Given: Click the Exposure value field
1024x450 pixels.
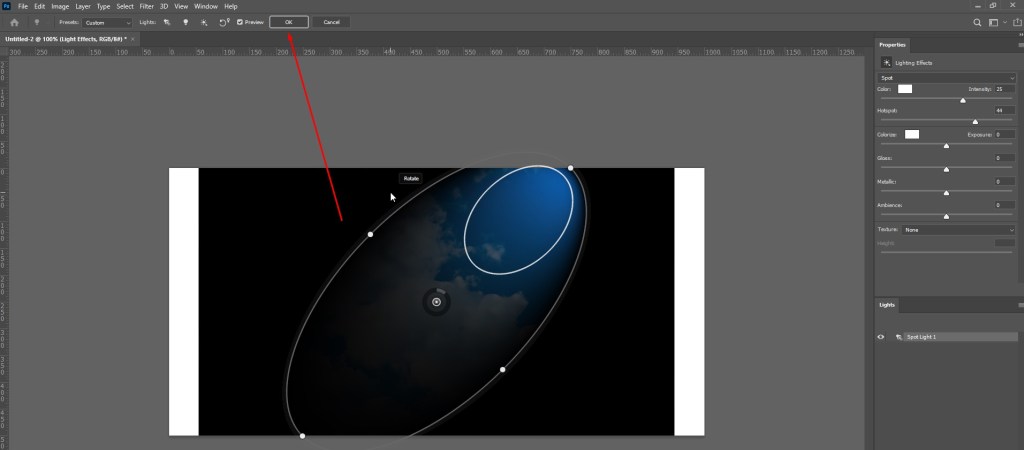Looking at the screenshot, I should [x=1004, y=135].
